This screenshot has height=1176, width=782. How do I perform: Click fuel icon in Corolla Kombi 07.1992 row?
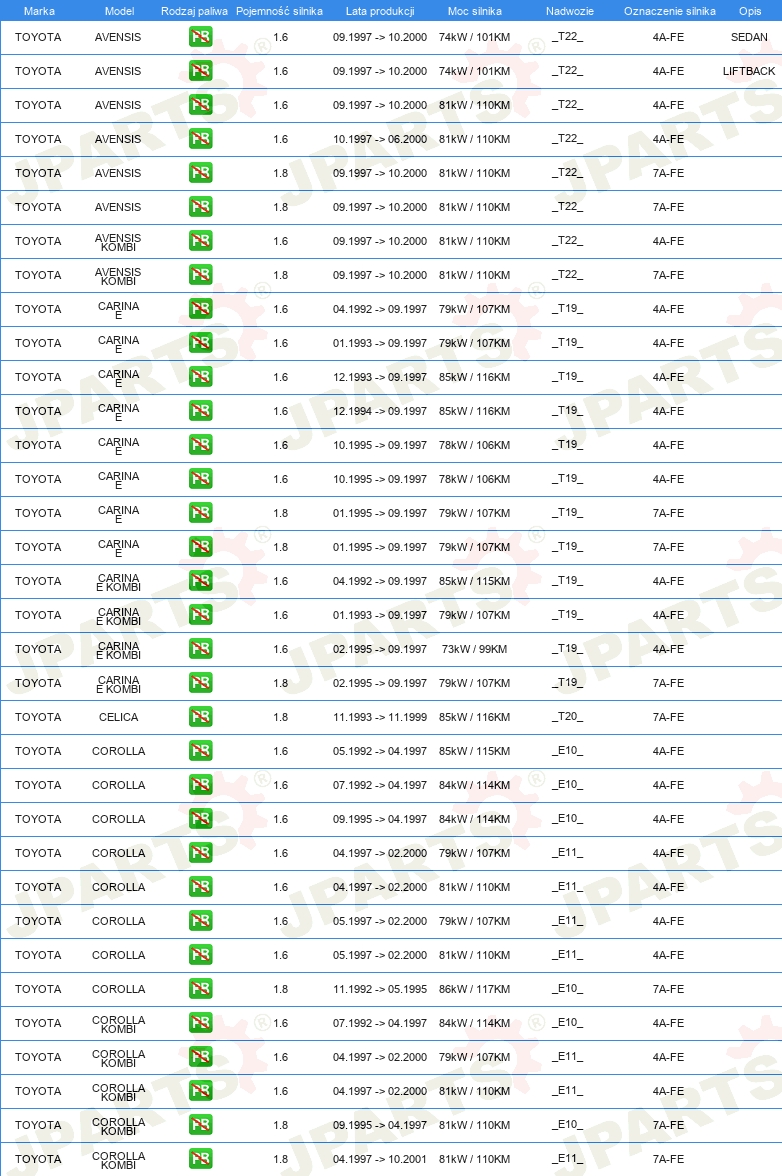[200, 1023]
